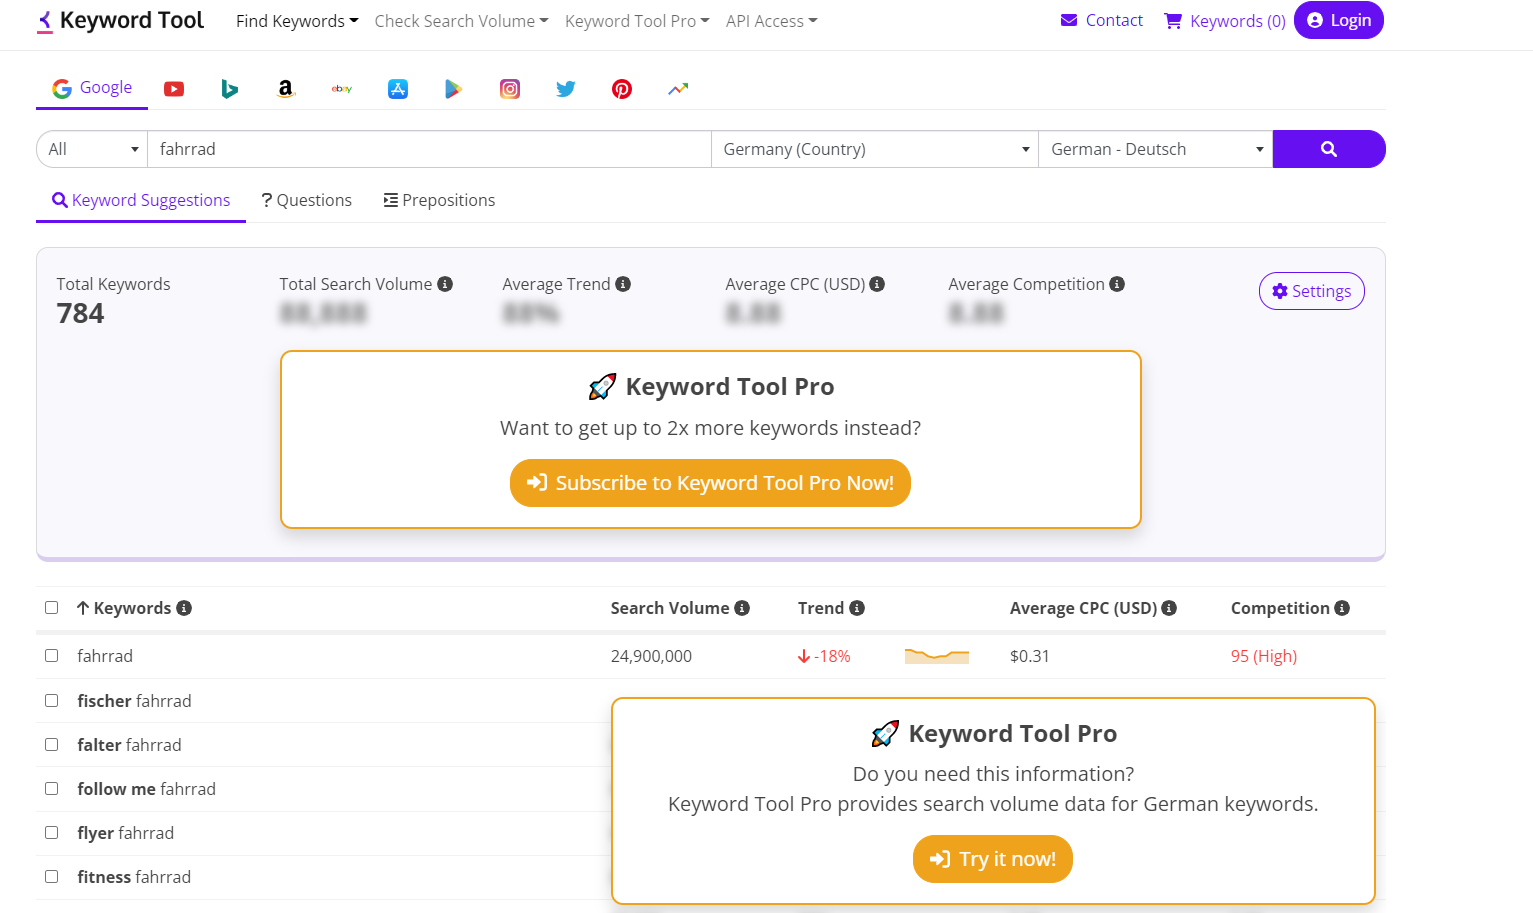Show info for Average Trend
The image size is (1533, 913).
(x=623, y=284)
